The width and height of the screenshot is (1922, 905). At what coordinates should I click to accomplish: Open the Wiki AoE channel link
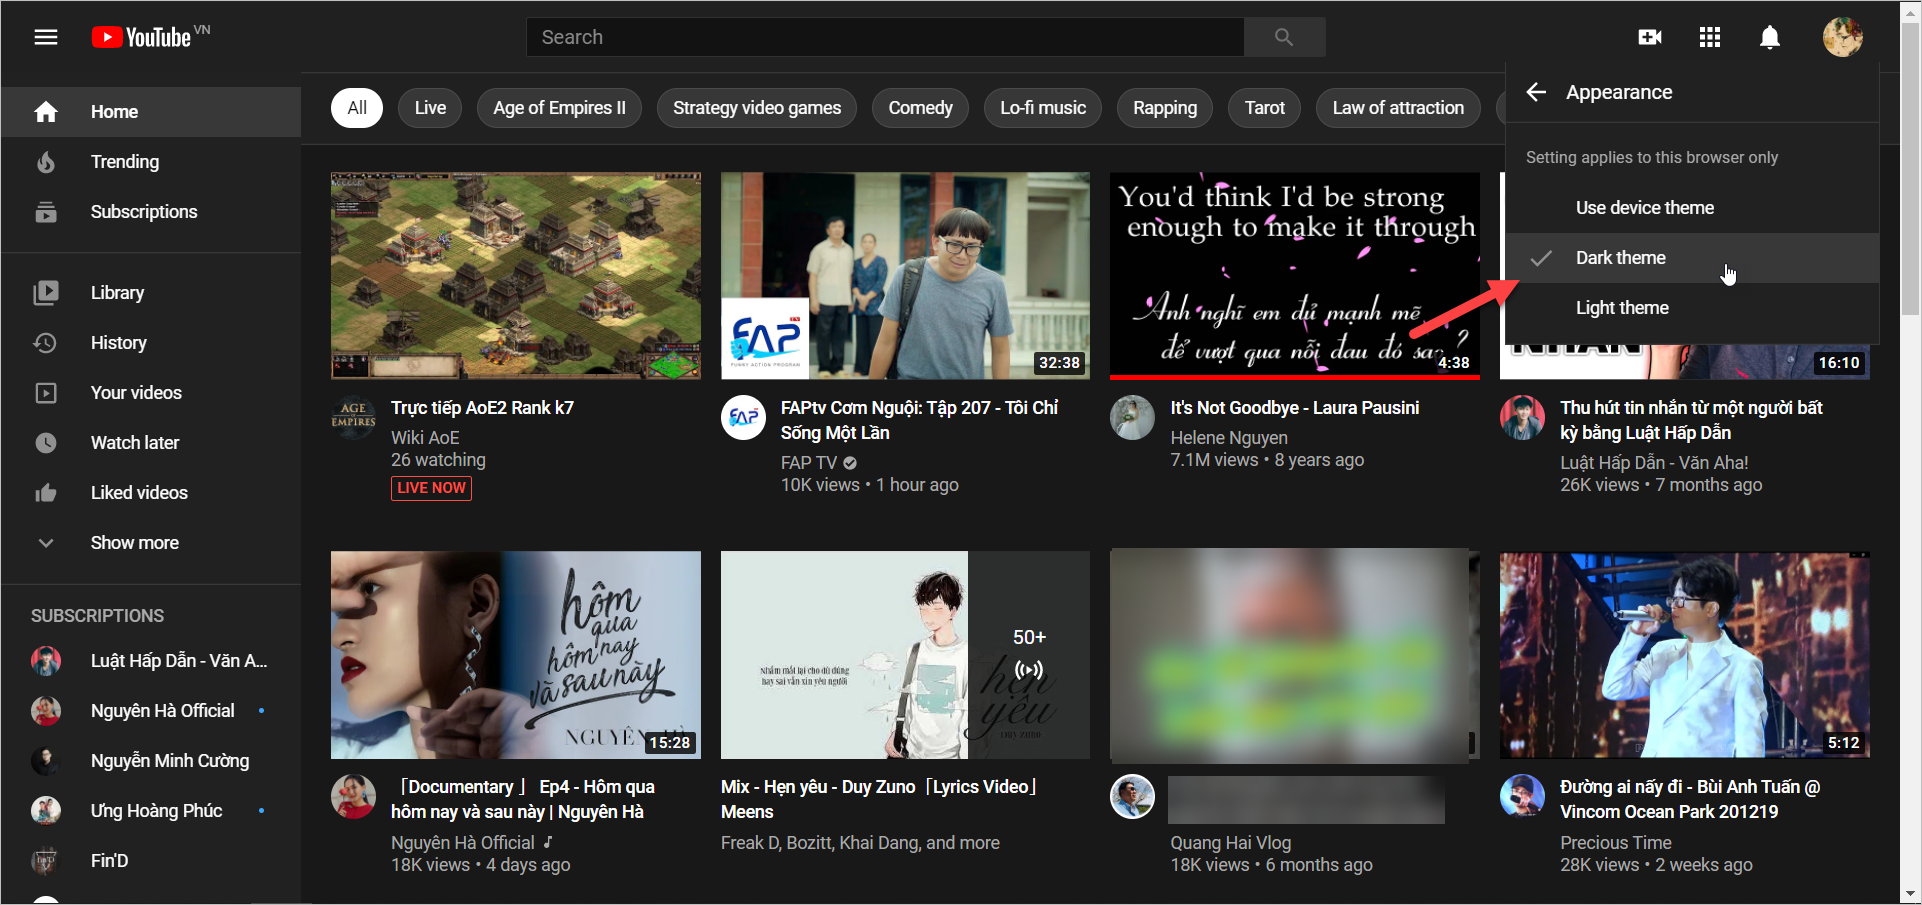425,438
